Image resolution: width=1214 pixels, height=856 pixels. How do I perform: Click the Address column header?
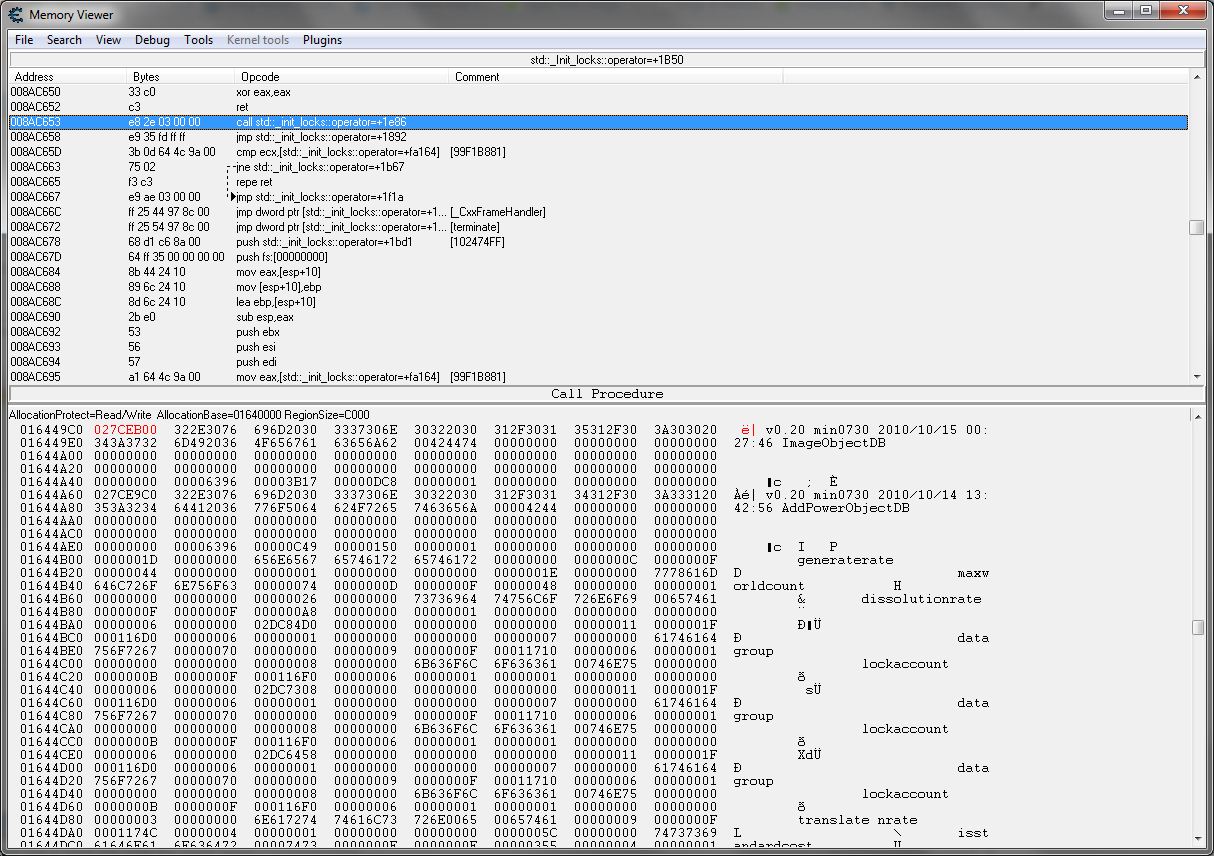point(34,77)
